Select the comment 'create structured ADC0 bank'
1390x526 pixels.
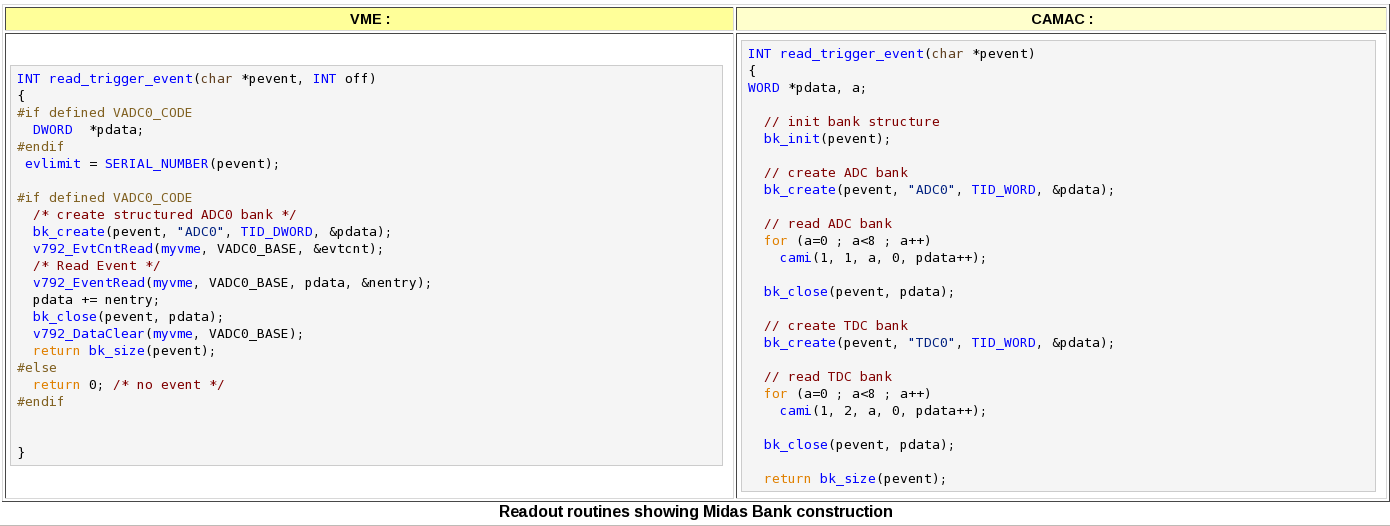pos(165,214)
